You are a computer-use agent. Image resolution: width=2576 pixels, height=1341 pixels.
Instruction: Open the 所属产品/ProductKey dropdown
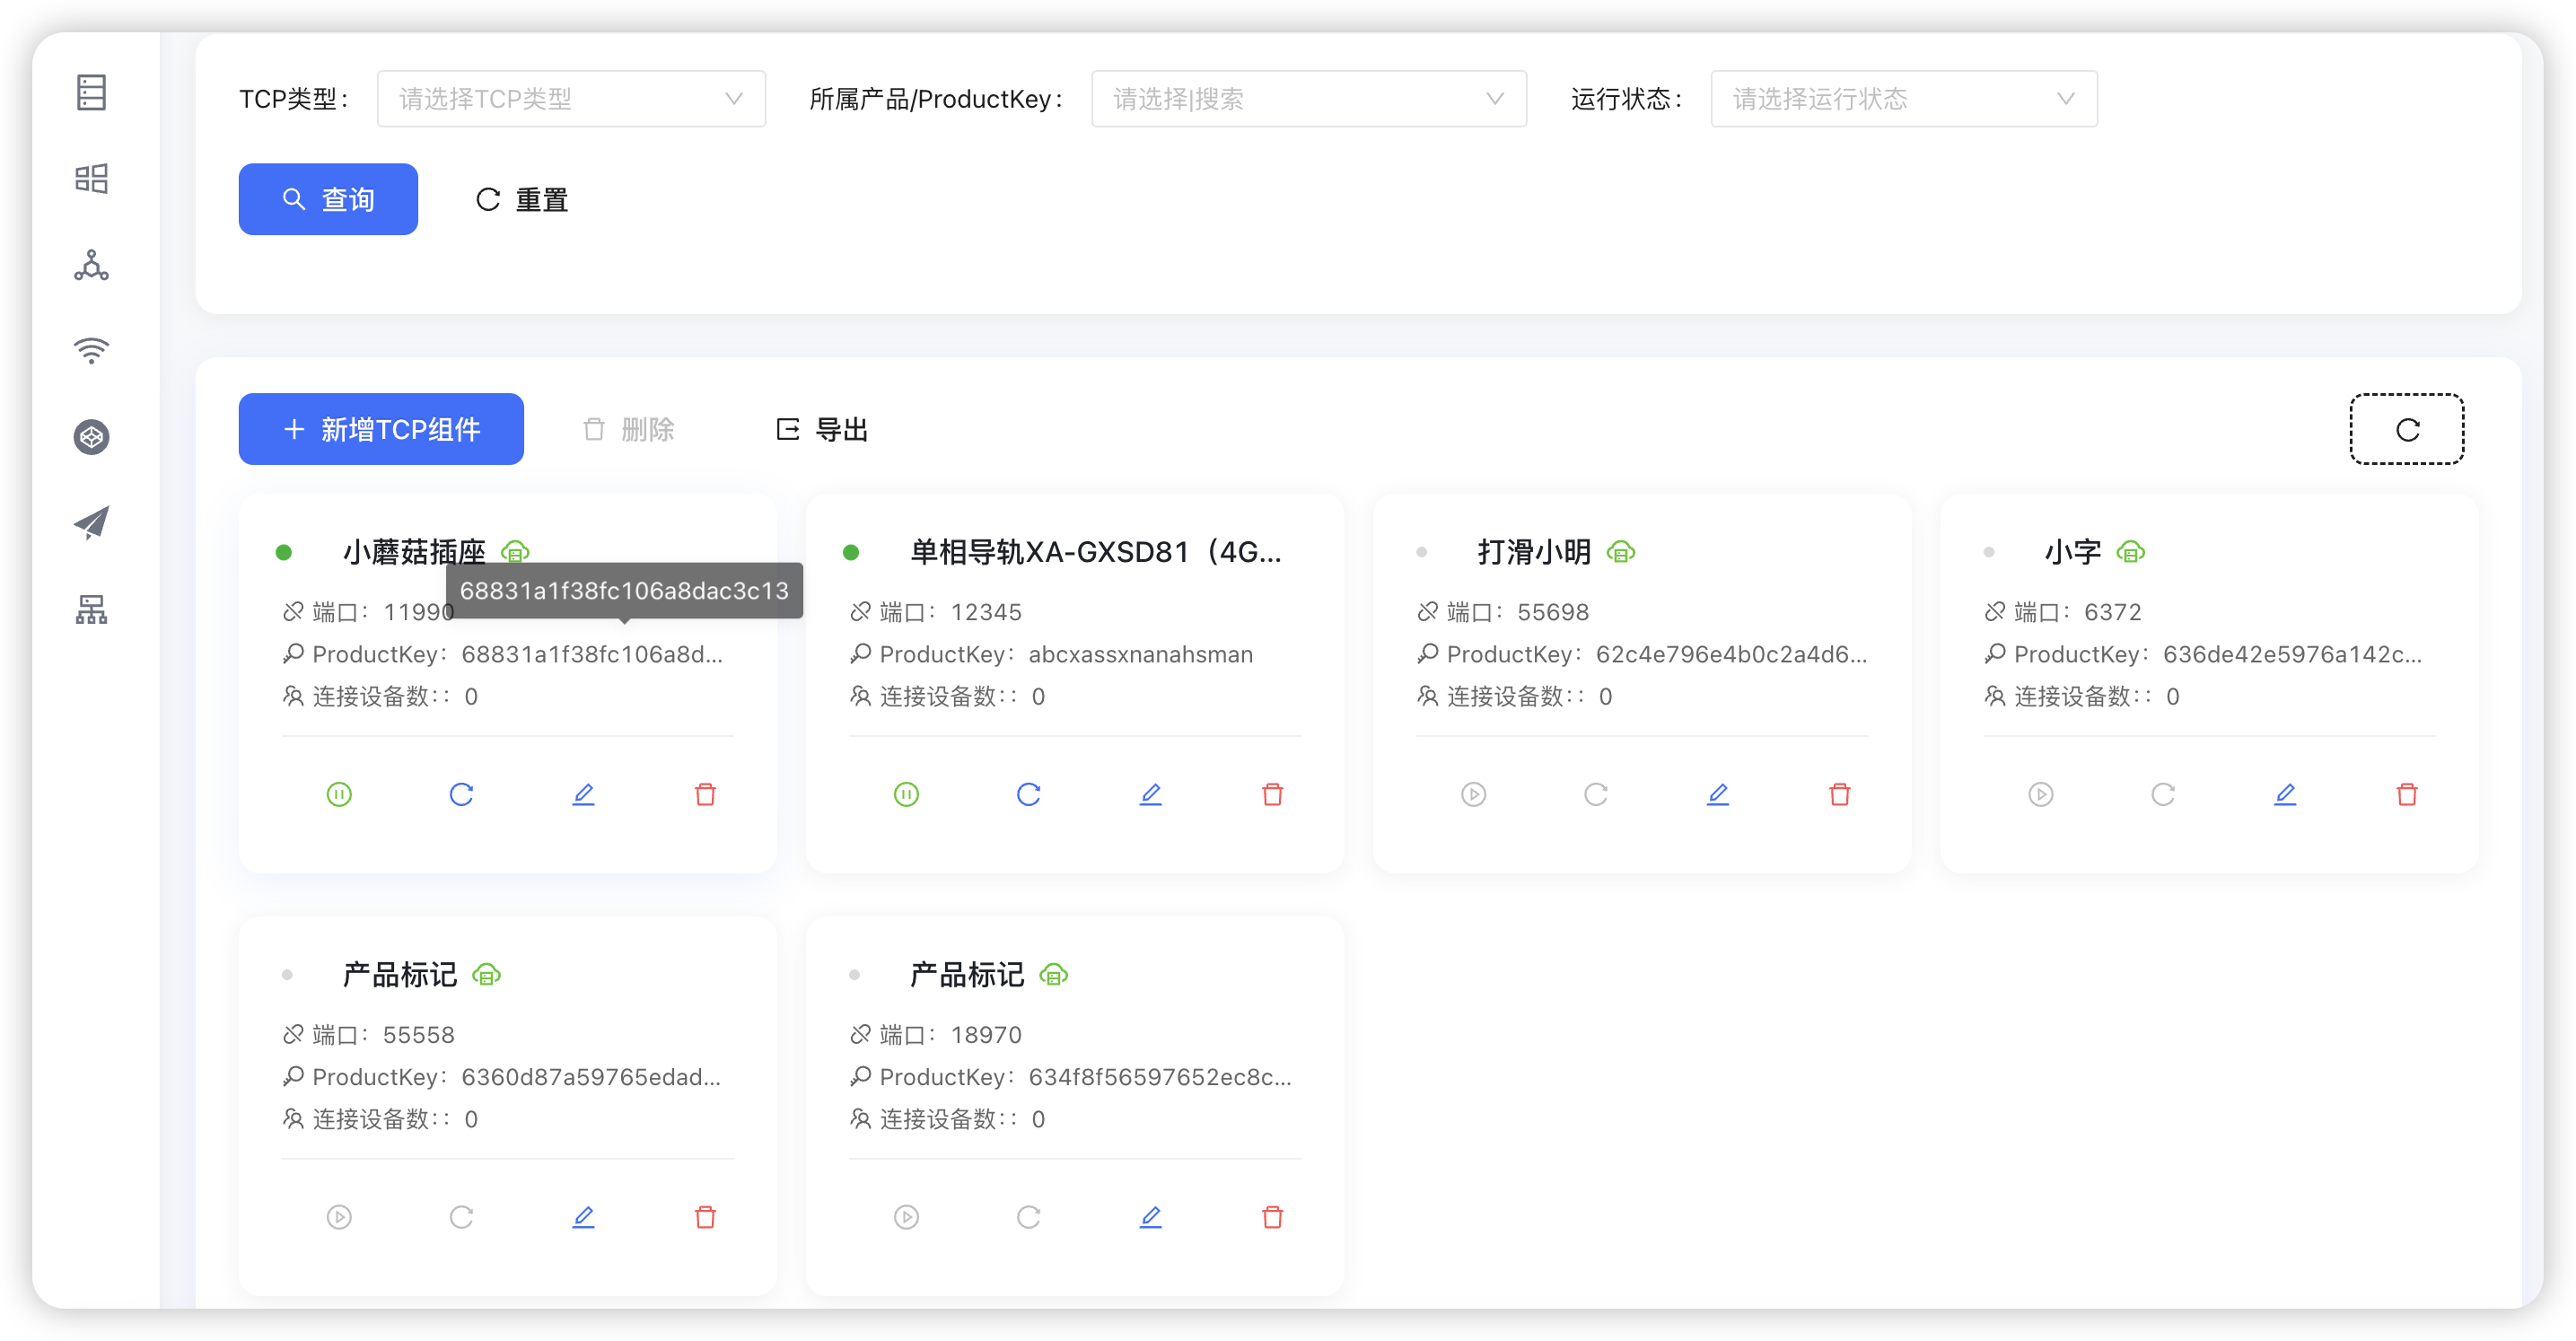(1308, 98)
